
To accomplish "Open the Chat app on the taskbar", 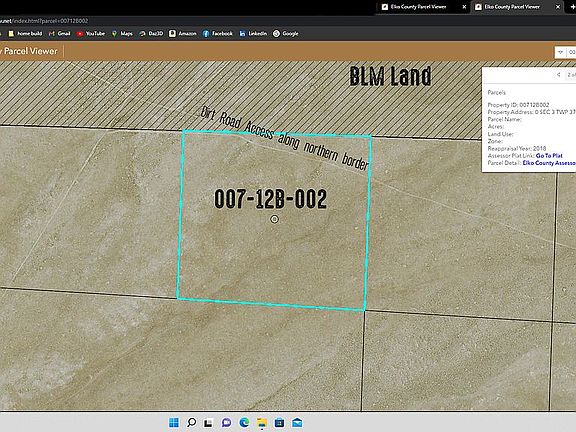I will (x=227, y=422).
